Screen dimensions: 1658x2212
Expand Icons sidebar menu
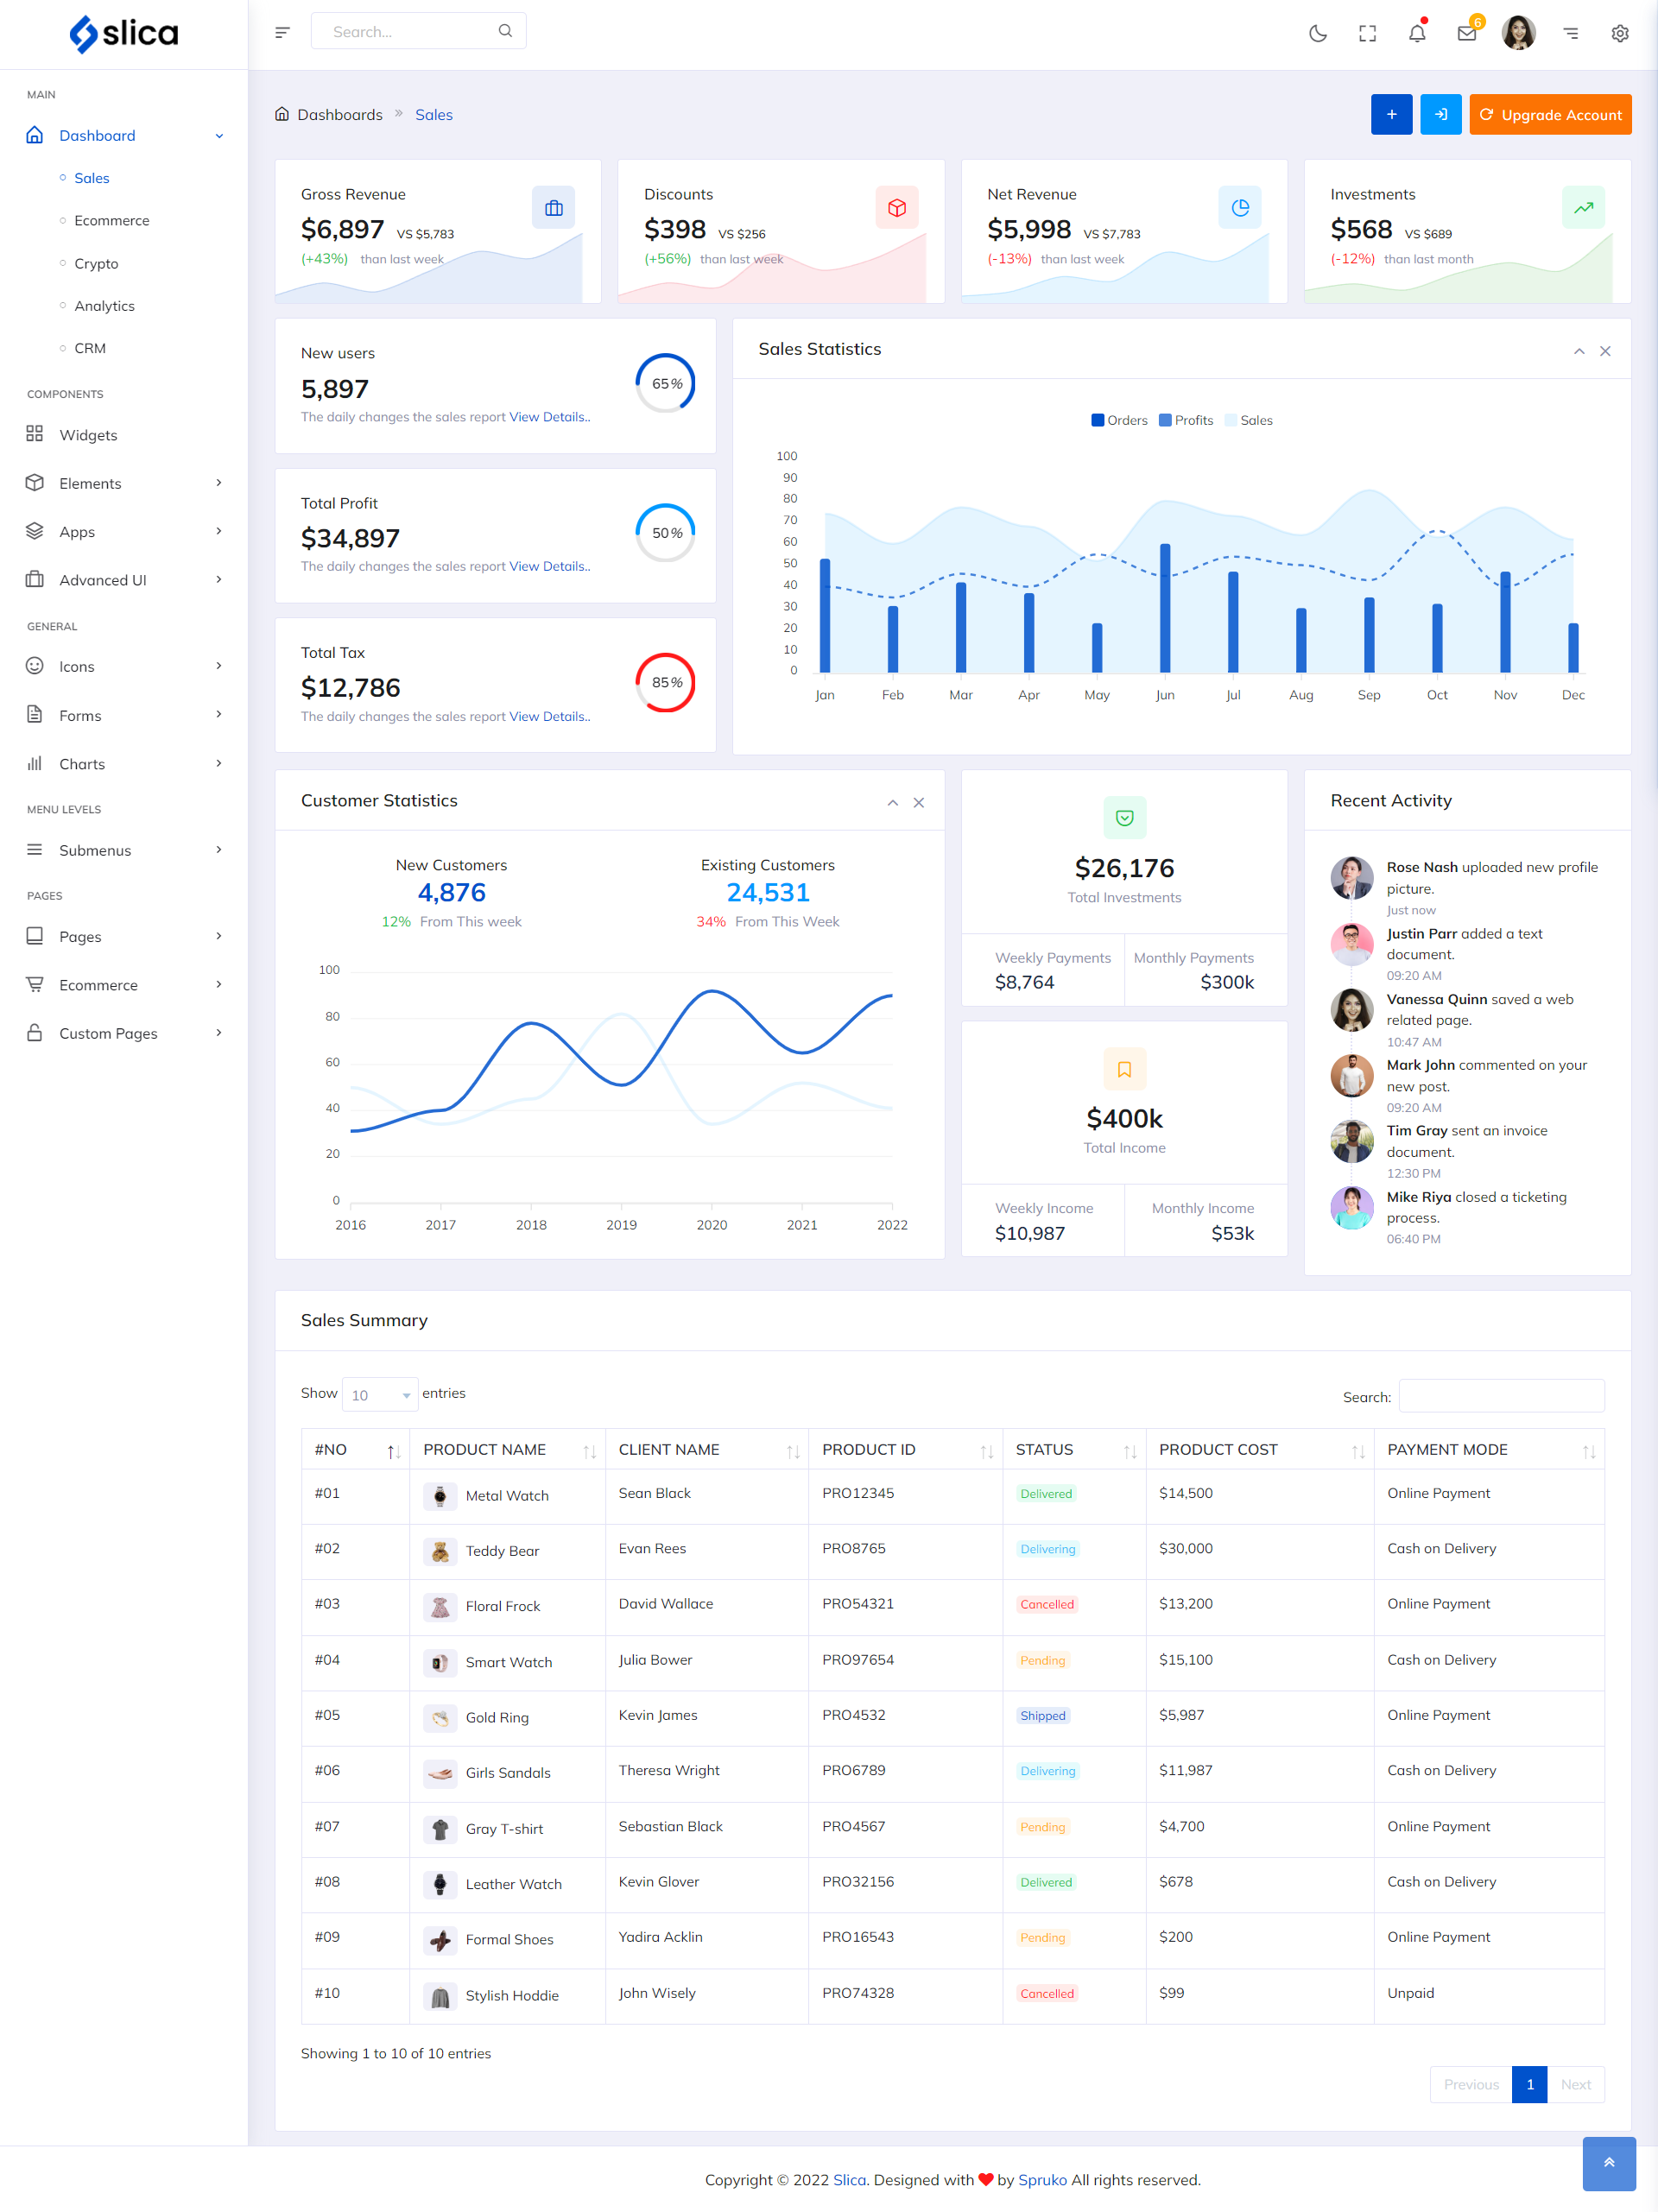point(124,667)
